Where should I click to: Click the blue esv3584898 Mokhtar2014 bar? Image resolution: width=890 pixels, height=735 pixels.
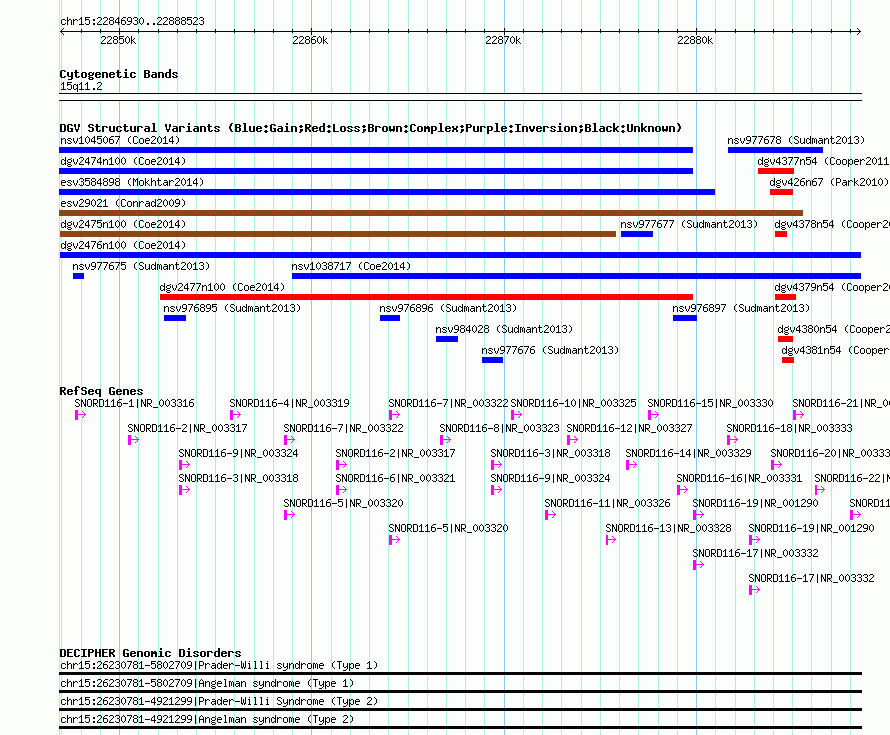(387, 192)
